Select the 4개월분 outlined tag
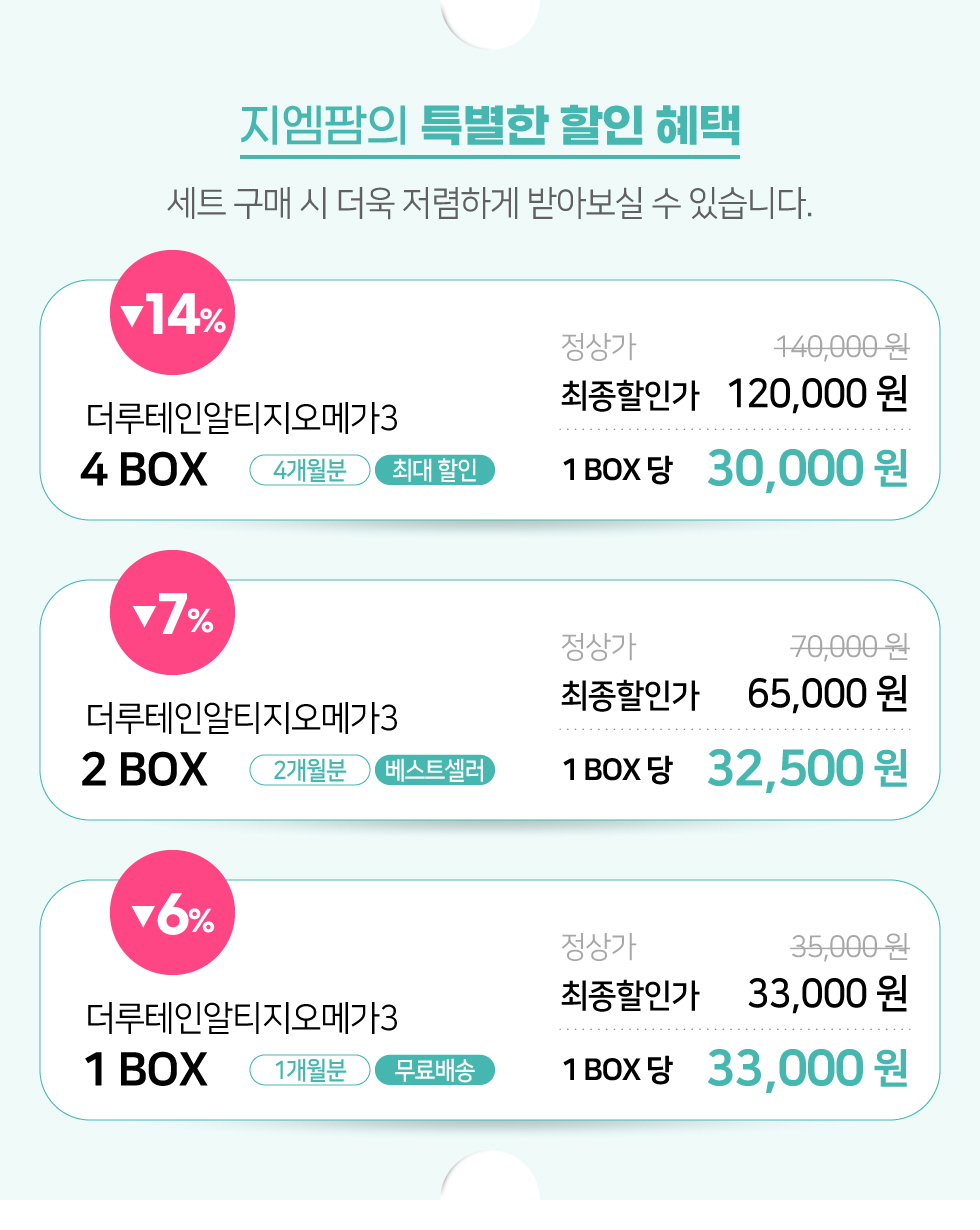Viewport: 980px width, 1230px height. pos(310,470)
